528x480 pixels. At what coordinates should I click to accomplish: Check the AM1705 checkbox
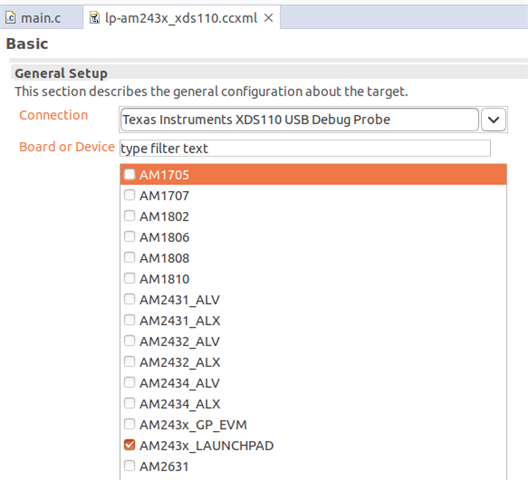130,174
